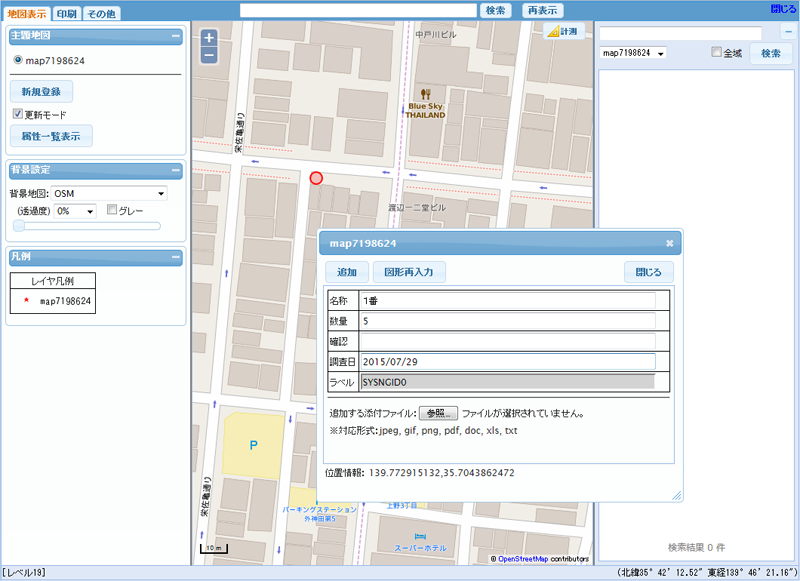Viewport: 800px width, 581px height.
Task: Click the top search input field
Action: click(358, 11)
